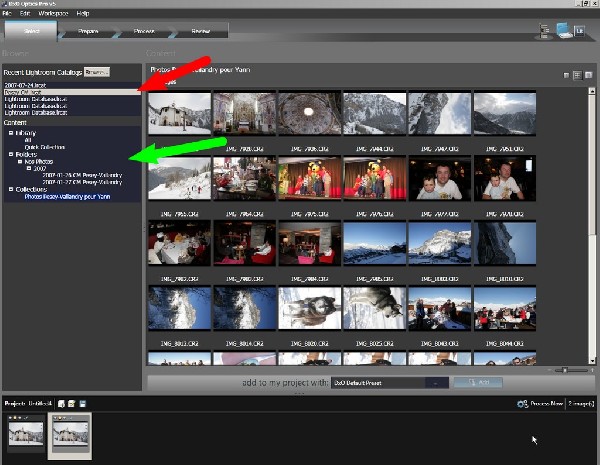The height and width of the screenshot is (465, 600).
Task: Select terrace group photo IMG_8043.CR2
Action: 440,308
